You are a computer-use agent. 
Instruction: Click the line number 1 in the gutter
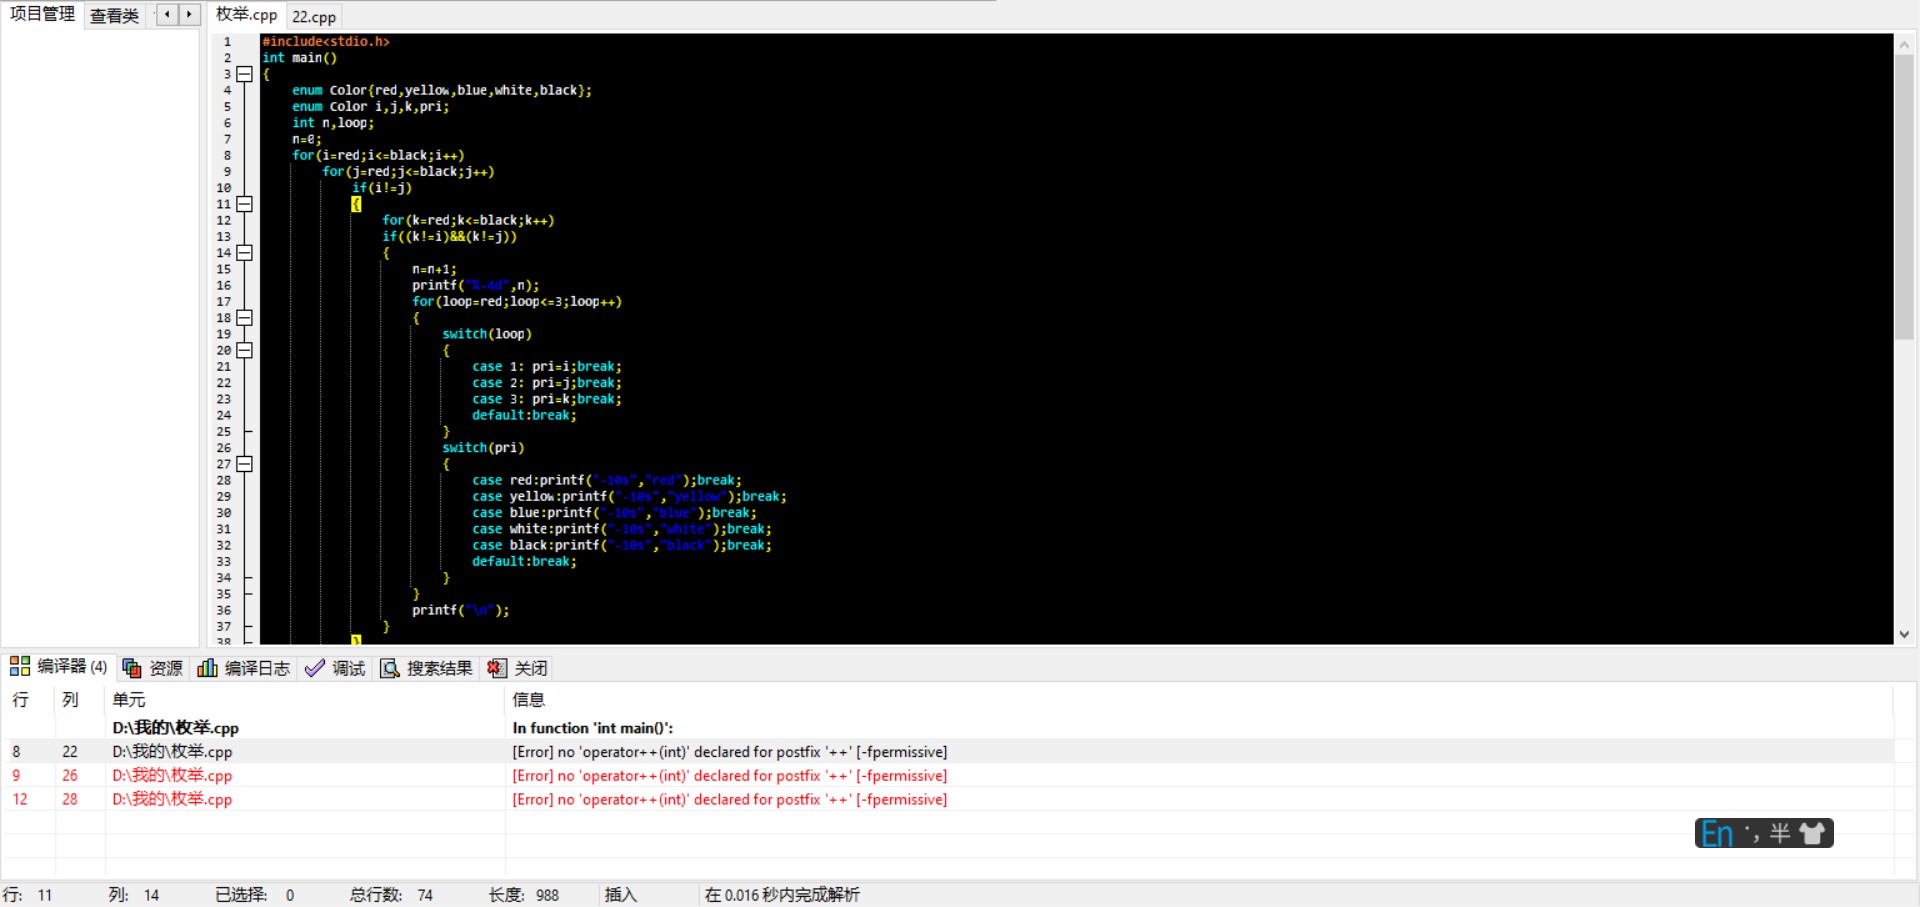click(x=227, y=42)
